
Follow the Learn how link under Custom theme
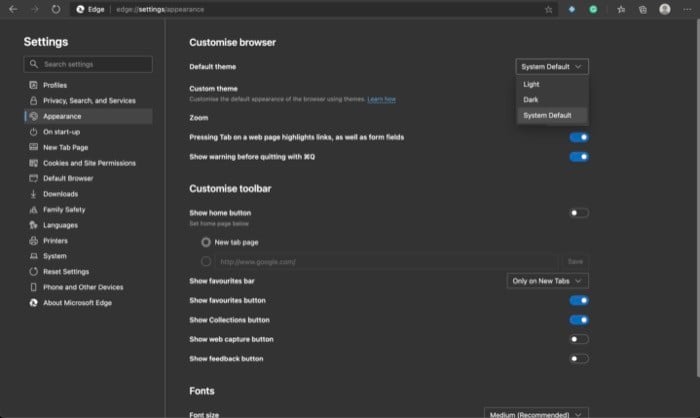point(381,99)
